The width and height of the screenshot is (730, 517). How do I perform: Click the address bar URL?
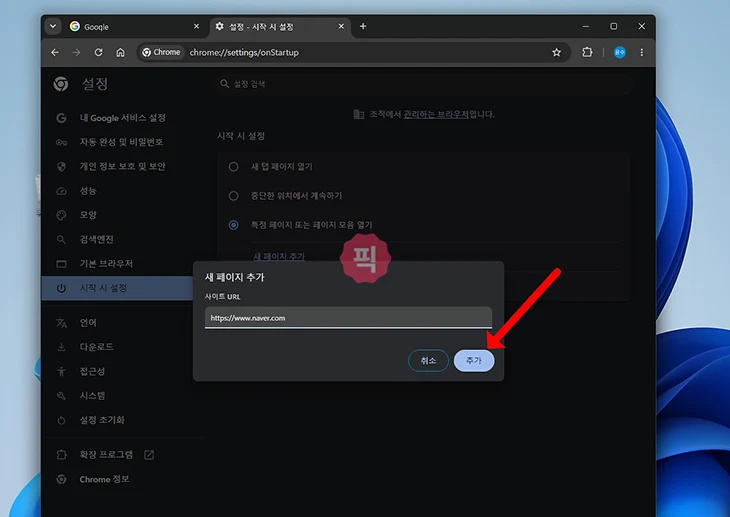click(x=244, y=52)
